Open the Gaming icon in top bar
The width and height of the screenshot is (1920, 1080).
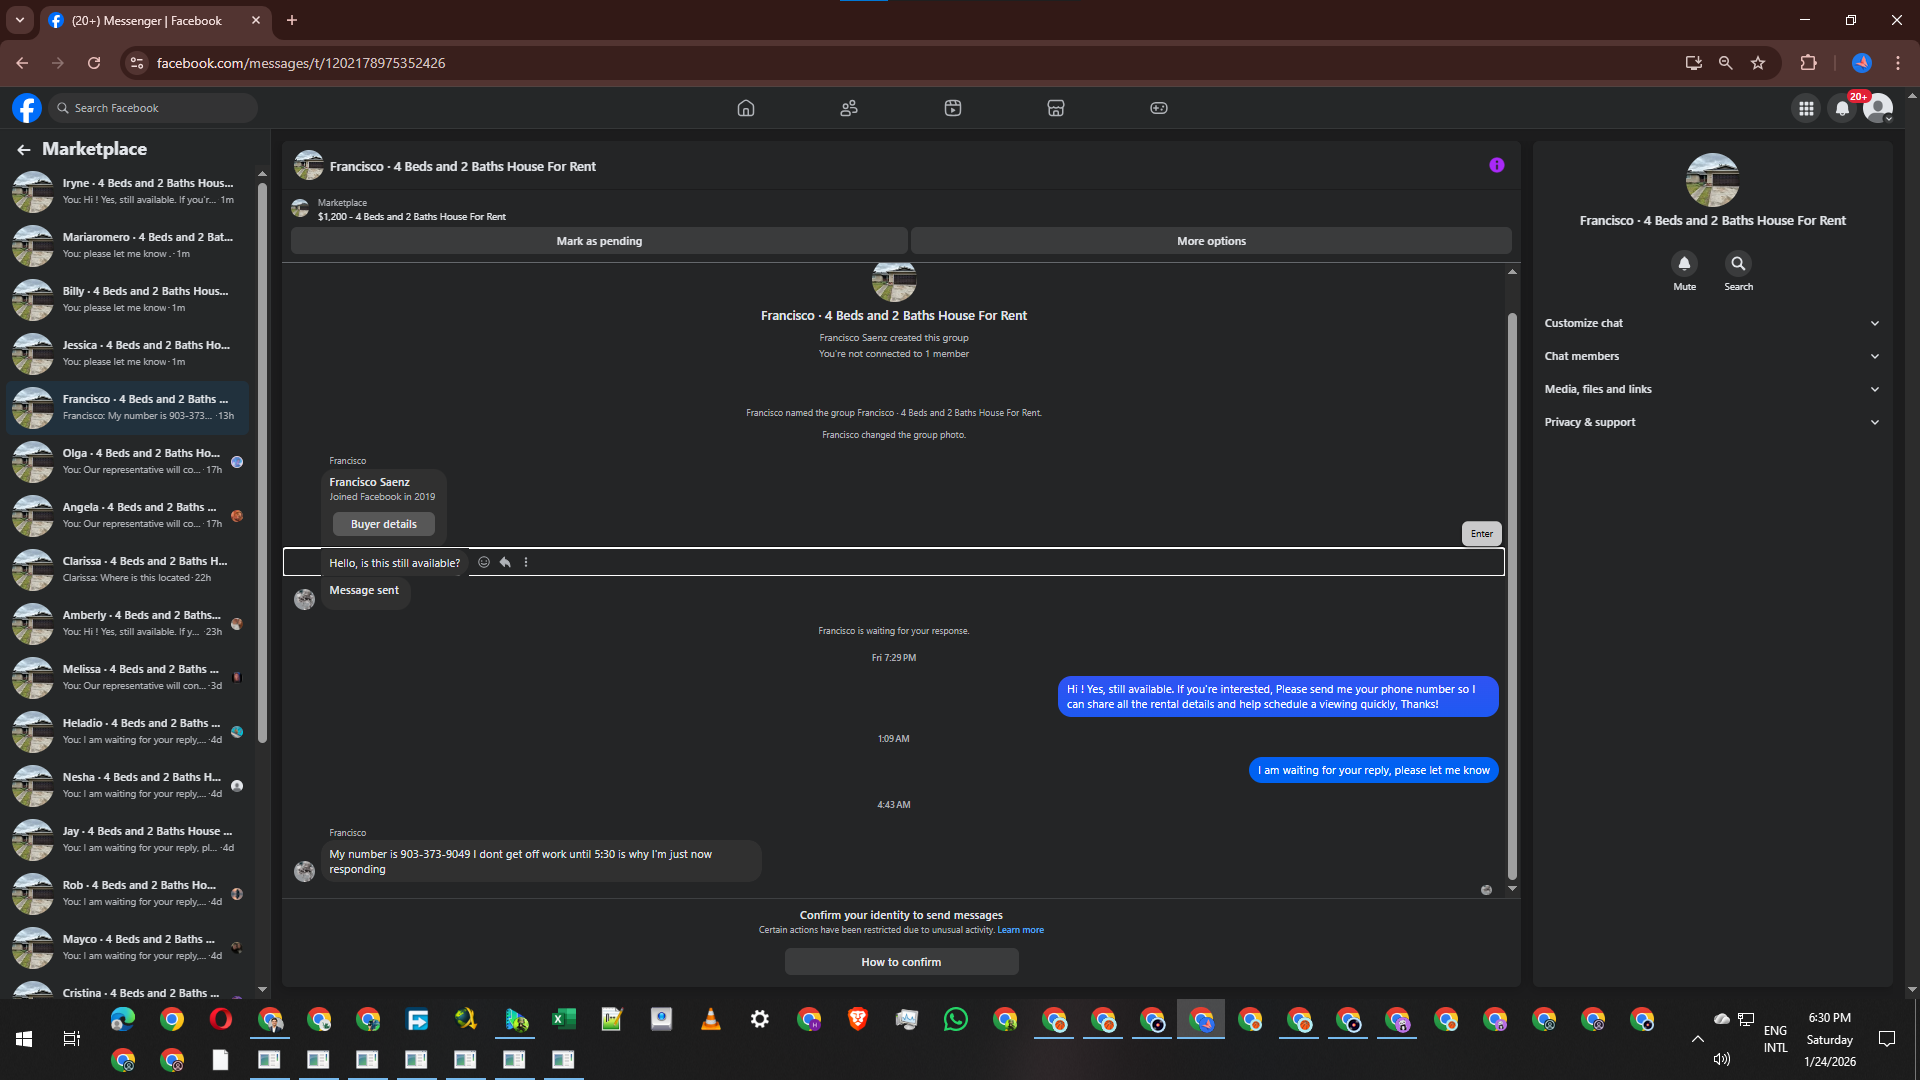[1158, 108]
